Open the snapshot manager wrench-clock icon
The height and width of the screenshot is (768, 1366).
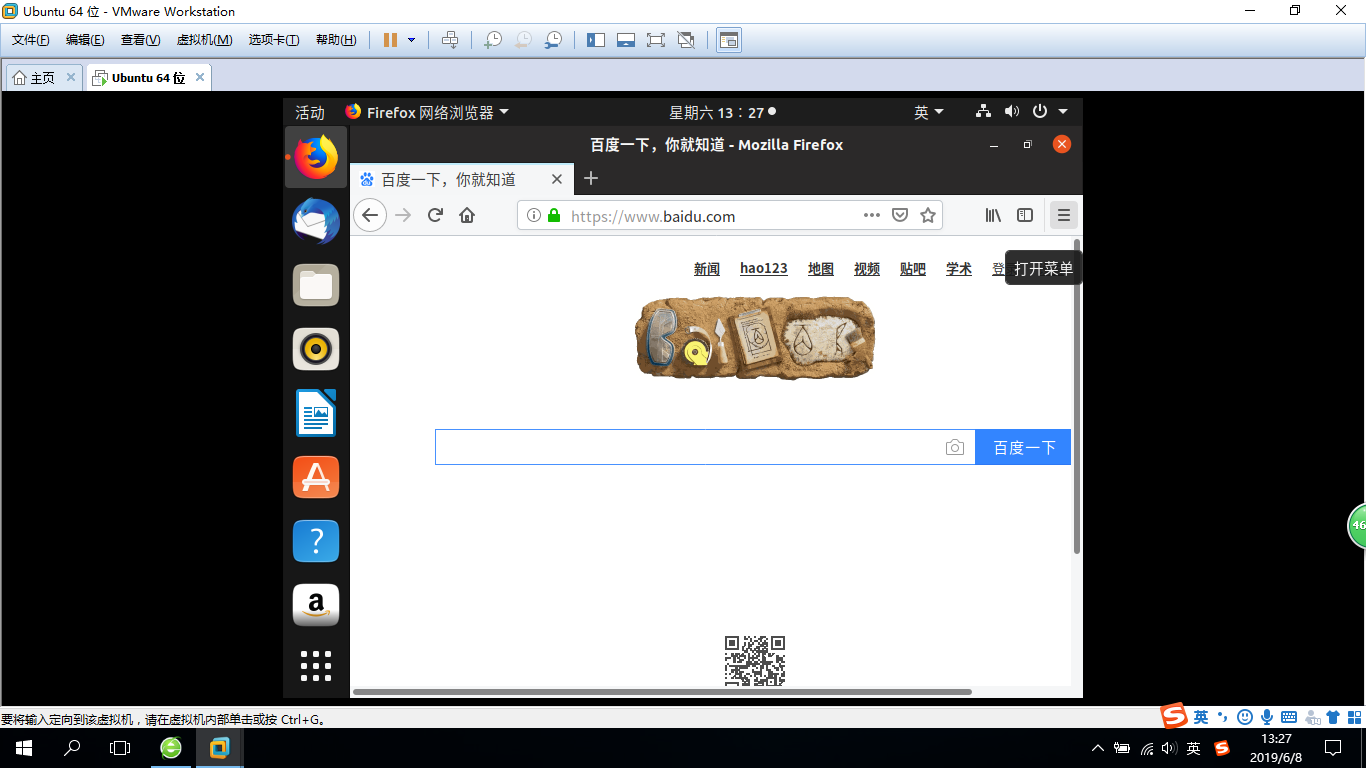[x=553, y=40]
